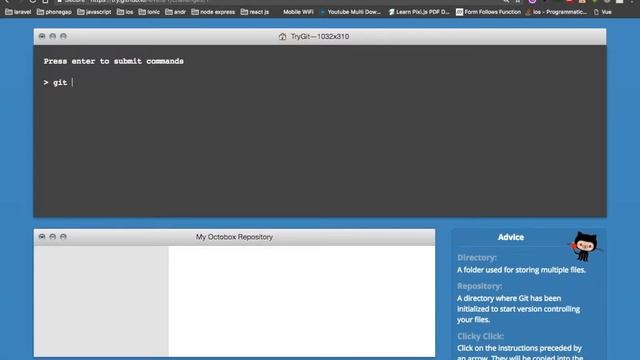Click the maximize button of My Octobox Repository window

click(63, 237)
